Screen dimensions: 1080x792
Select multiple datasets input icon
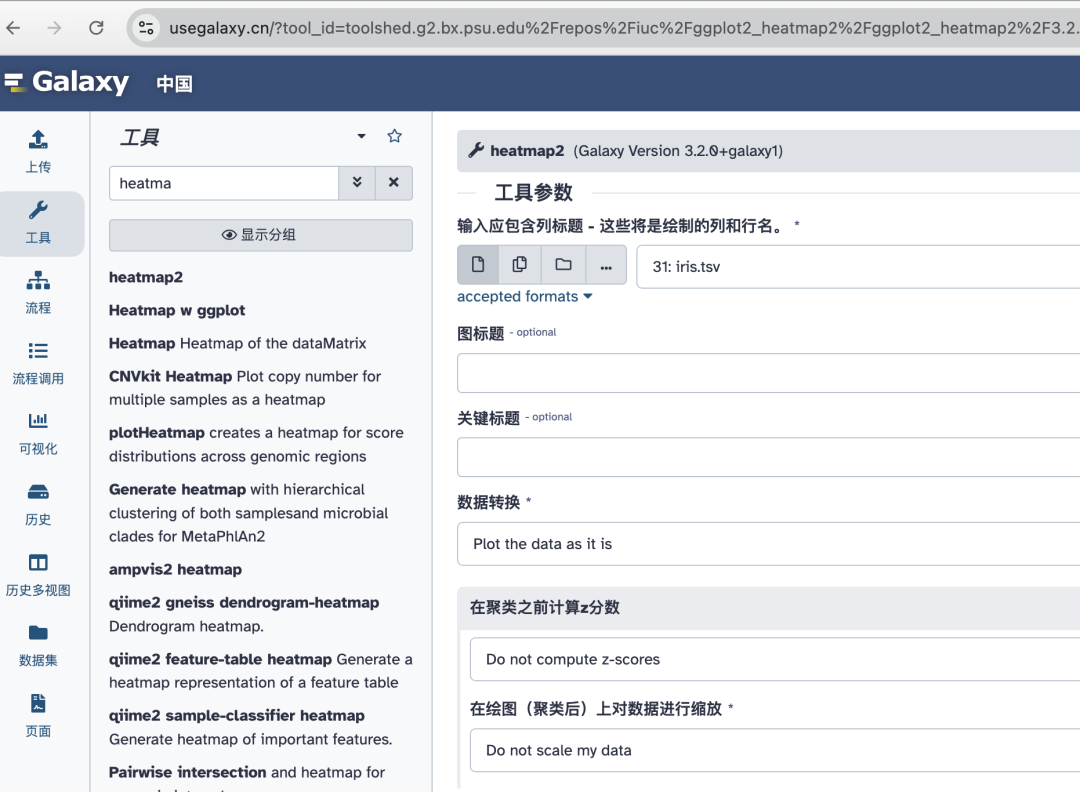click(520, 265)
